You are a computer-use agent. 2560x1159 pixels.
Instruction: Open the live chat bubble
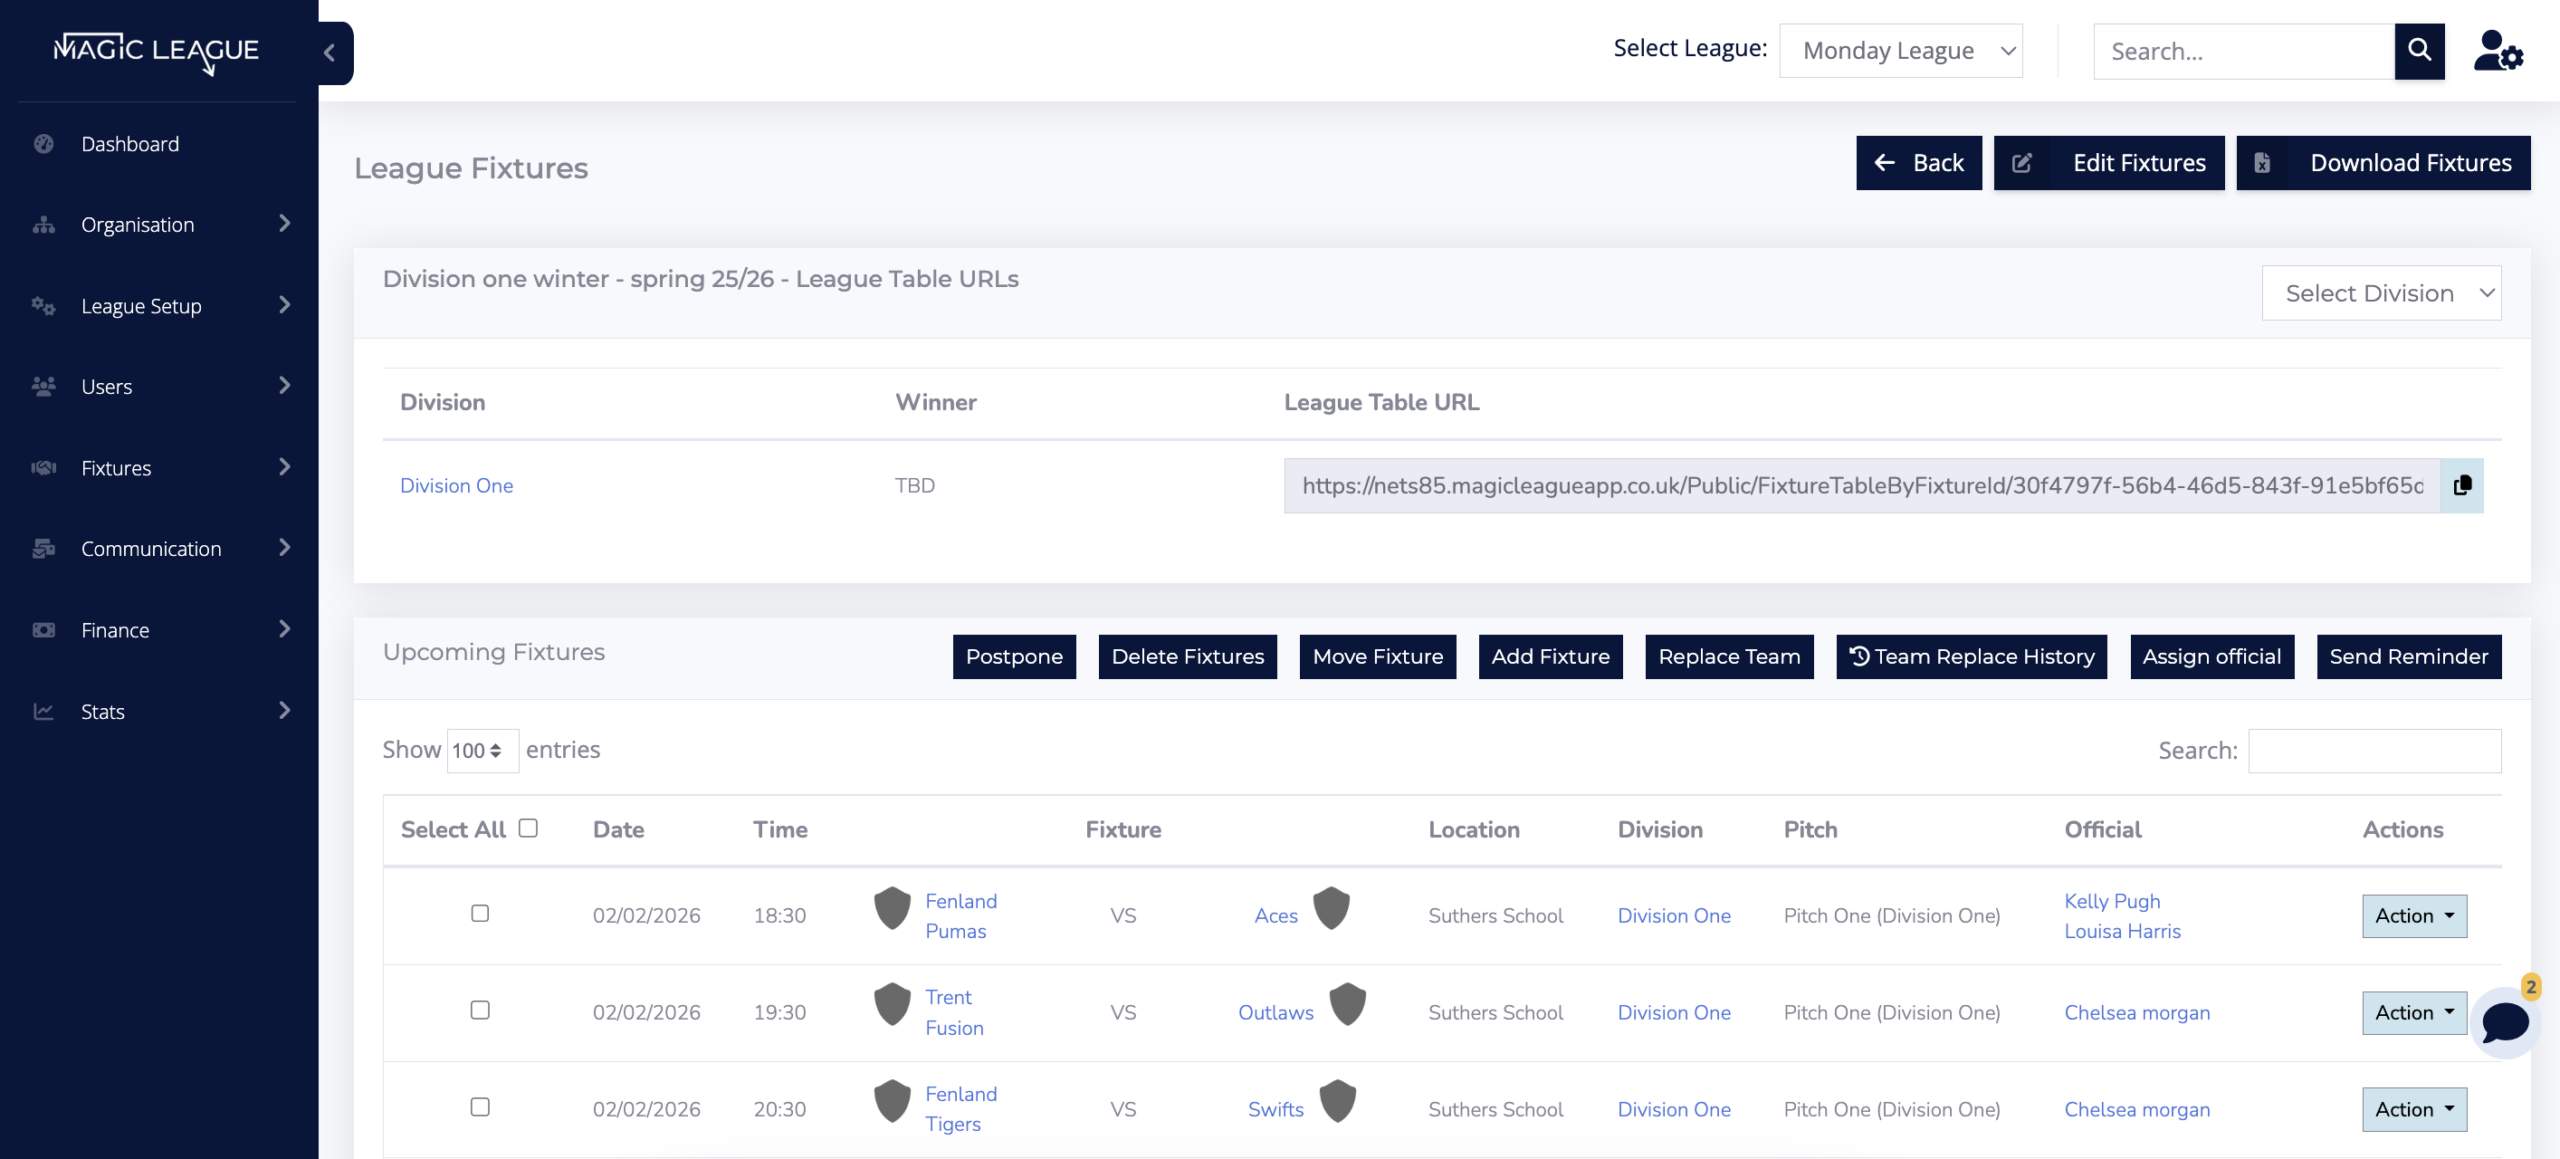click(x=2505, y=1023)
